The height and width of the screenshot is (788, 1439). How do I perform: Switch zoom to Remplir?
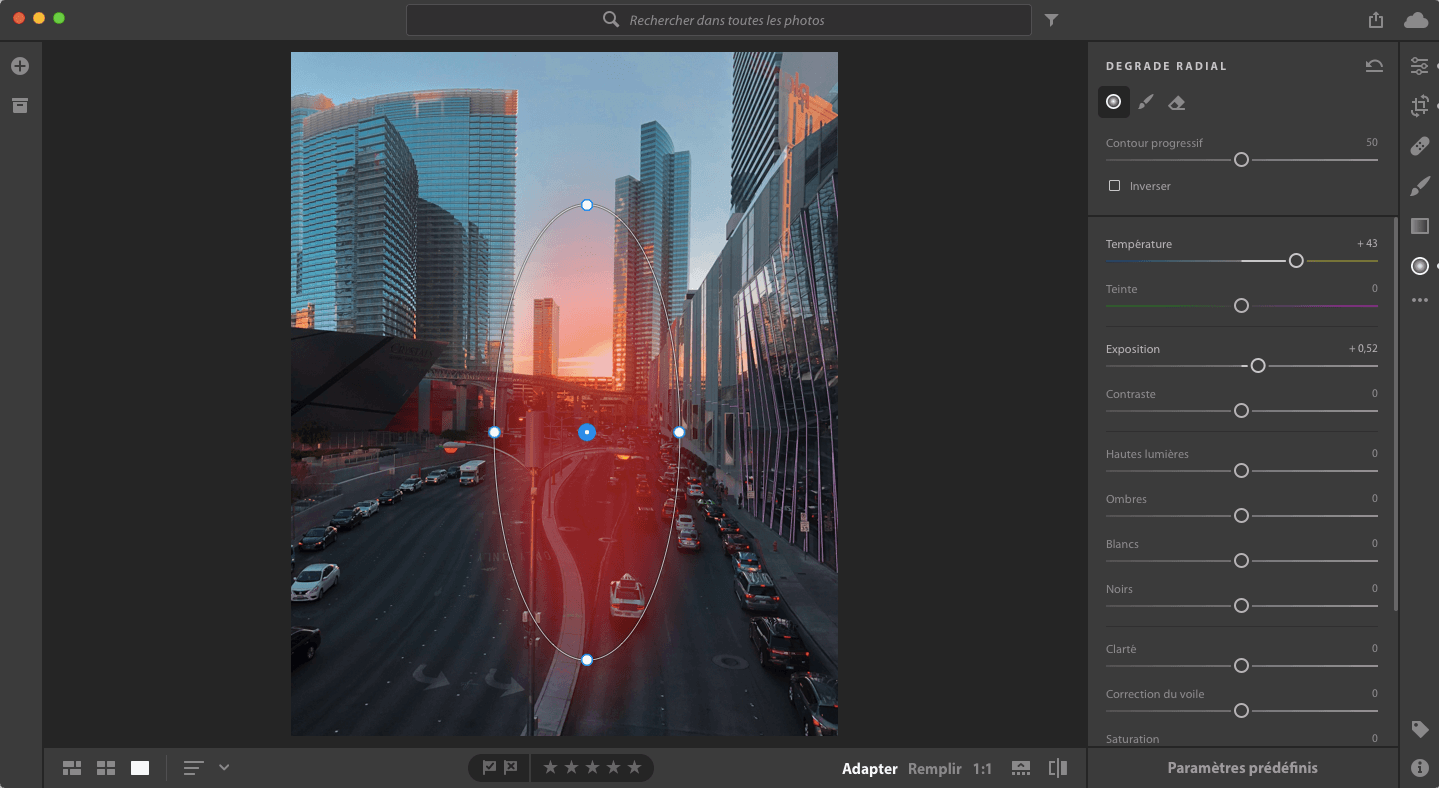coord(934,769)
